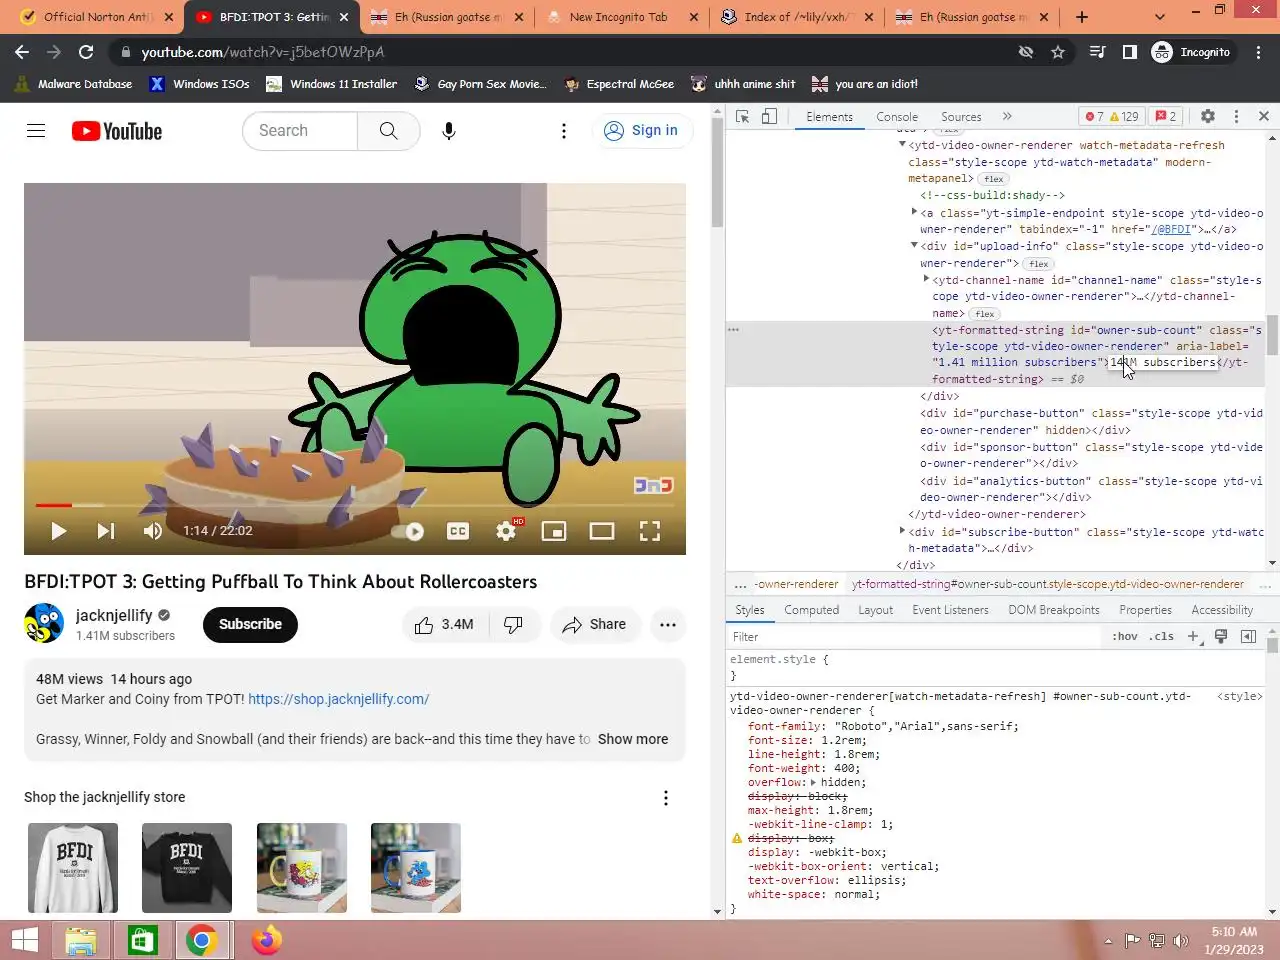Open the Computed styles tab
The width and height of the screenshot is (1280, 960).
811,610
